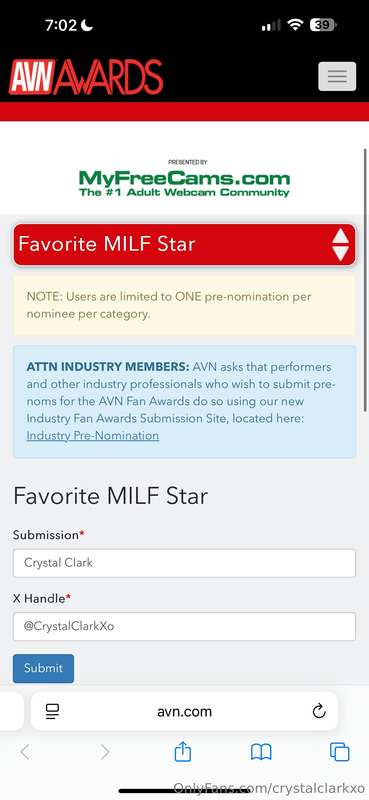Viewport: 369px width, 800px height.
Task: Tap the MyFreeCams.com sponsor banner
Action: 184,179
